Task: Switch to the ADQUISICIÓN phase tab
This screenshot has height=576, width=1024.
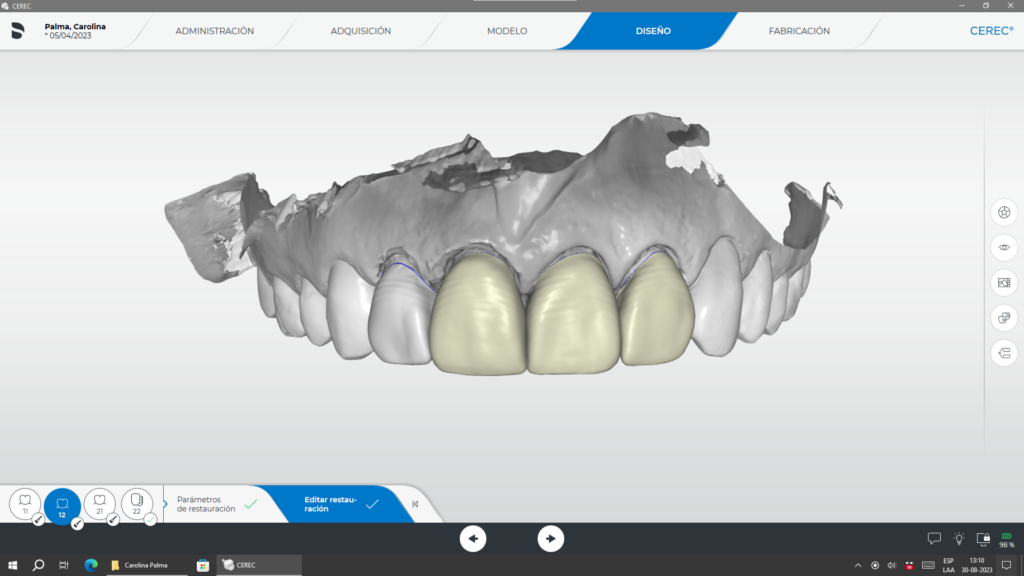Action: [x=360, y=31]
